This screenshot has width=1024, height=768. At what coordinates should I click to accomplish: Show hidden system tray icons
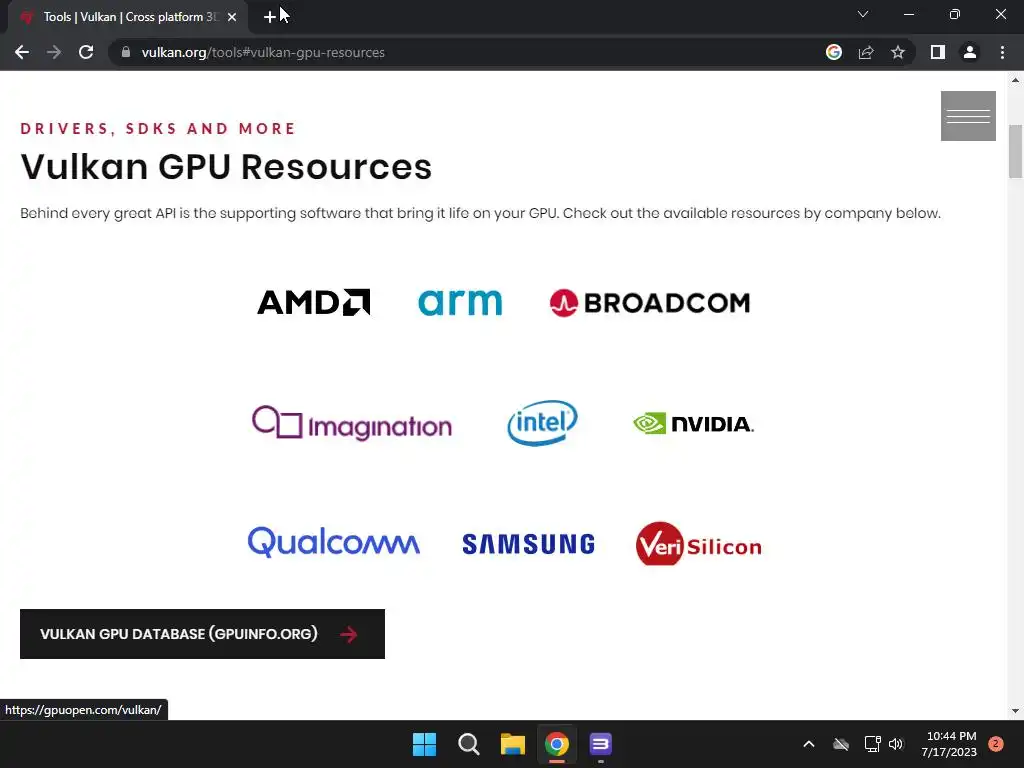808,744
